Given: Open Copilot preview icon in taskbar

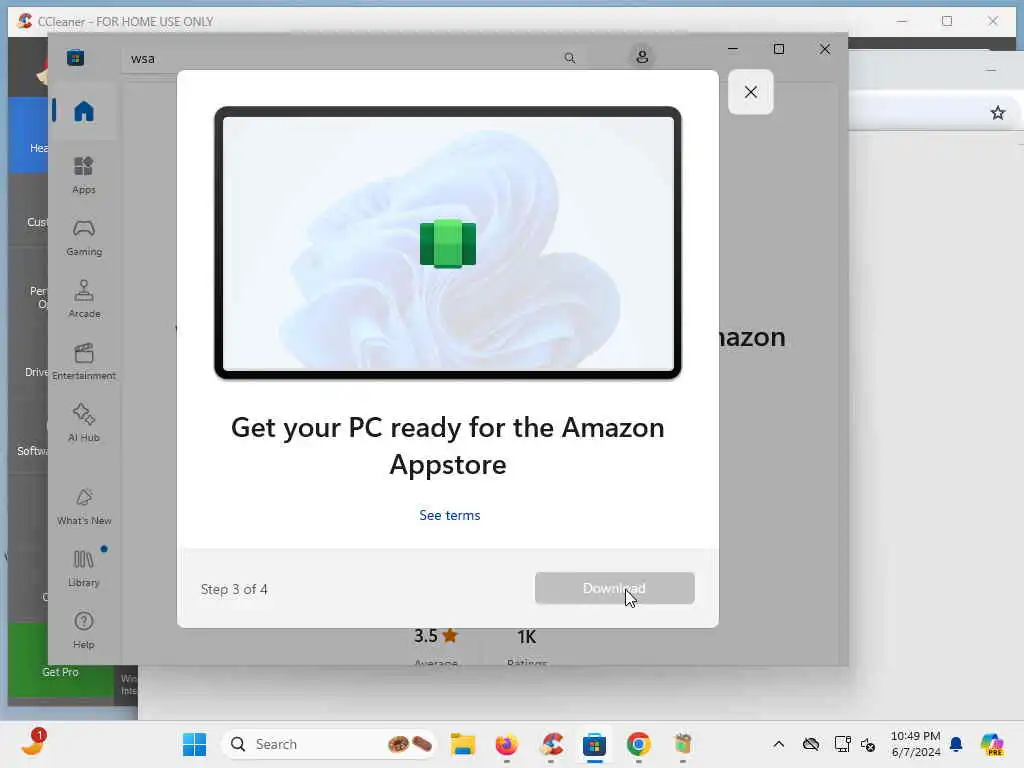Looking at the screenshot, I should (x=991, y=744).
